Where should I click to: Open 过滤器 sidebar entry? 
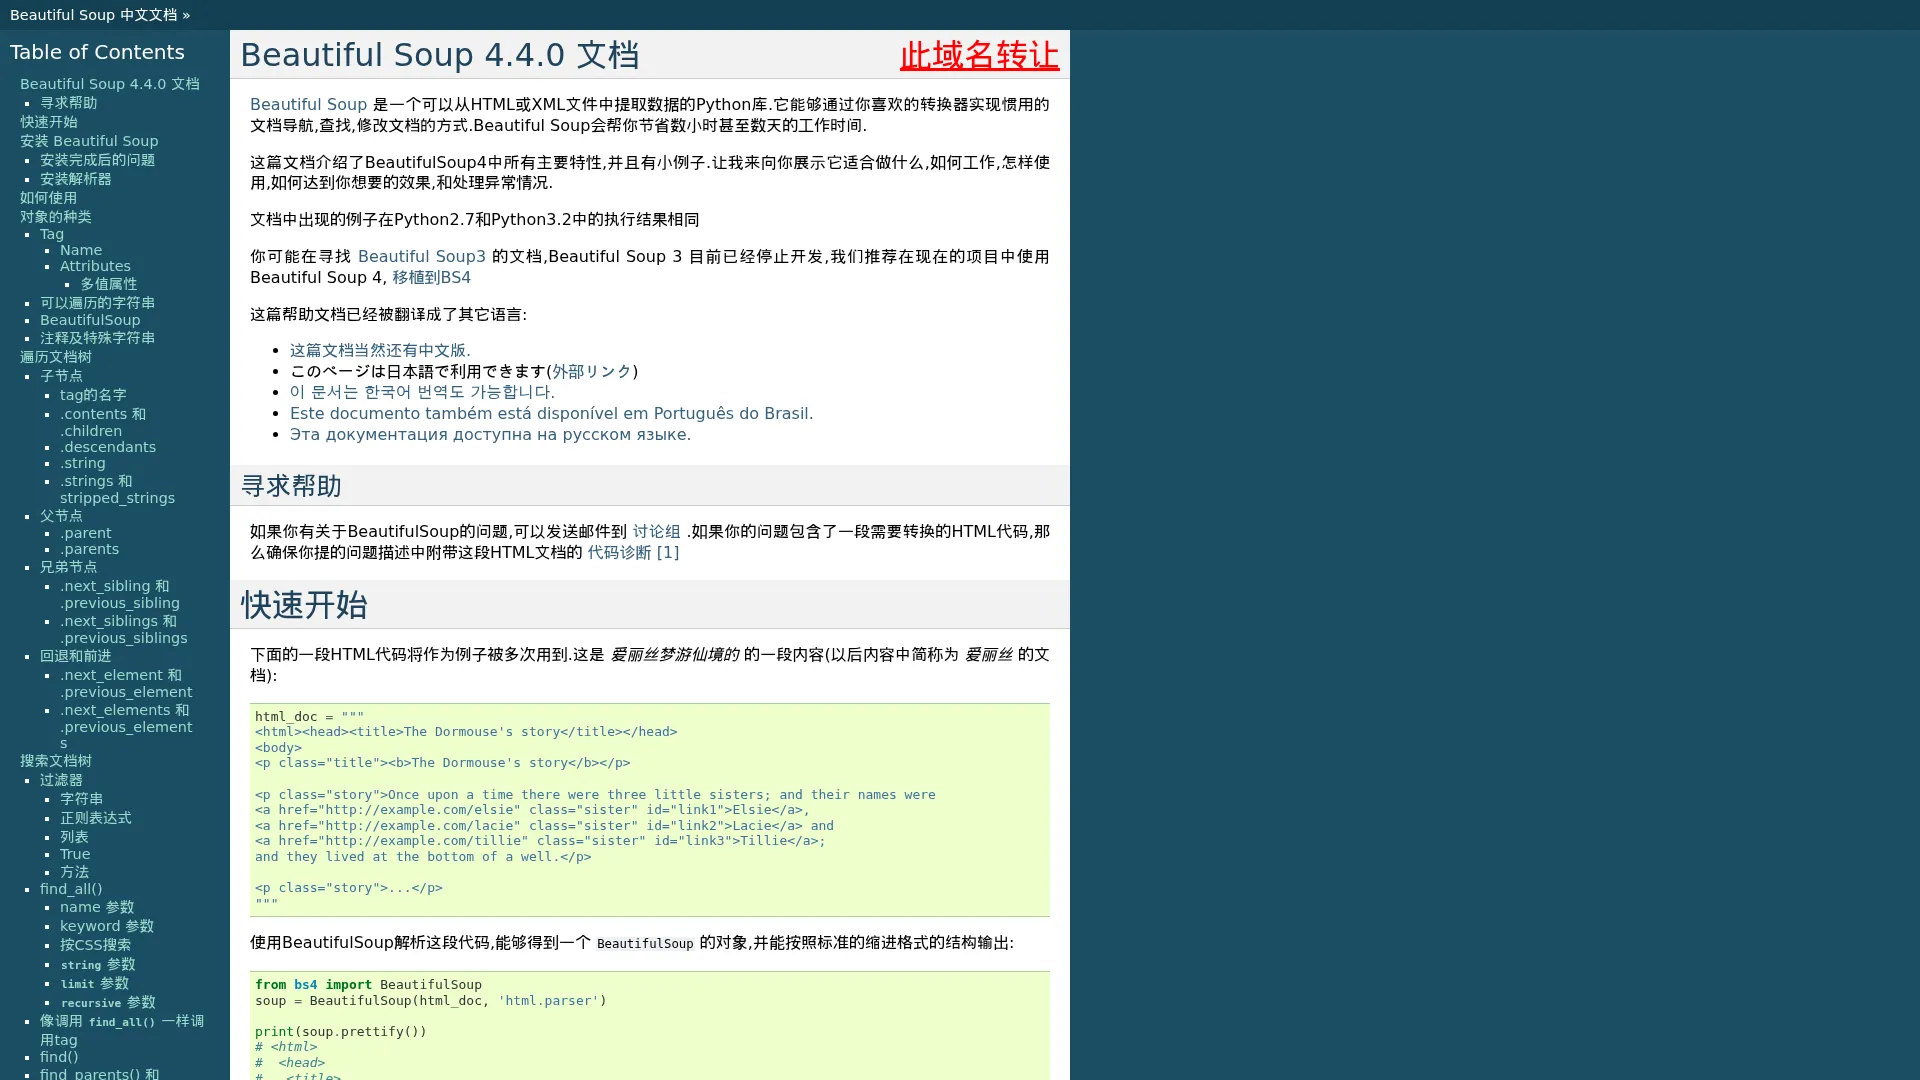point(61,780)
